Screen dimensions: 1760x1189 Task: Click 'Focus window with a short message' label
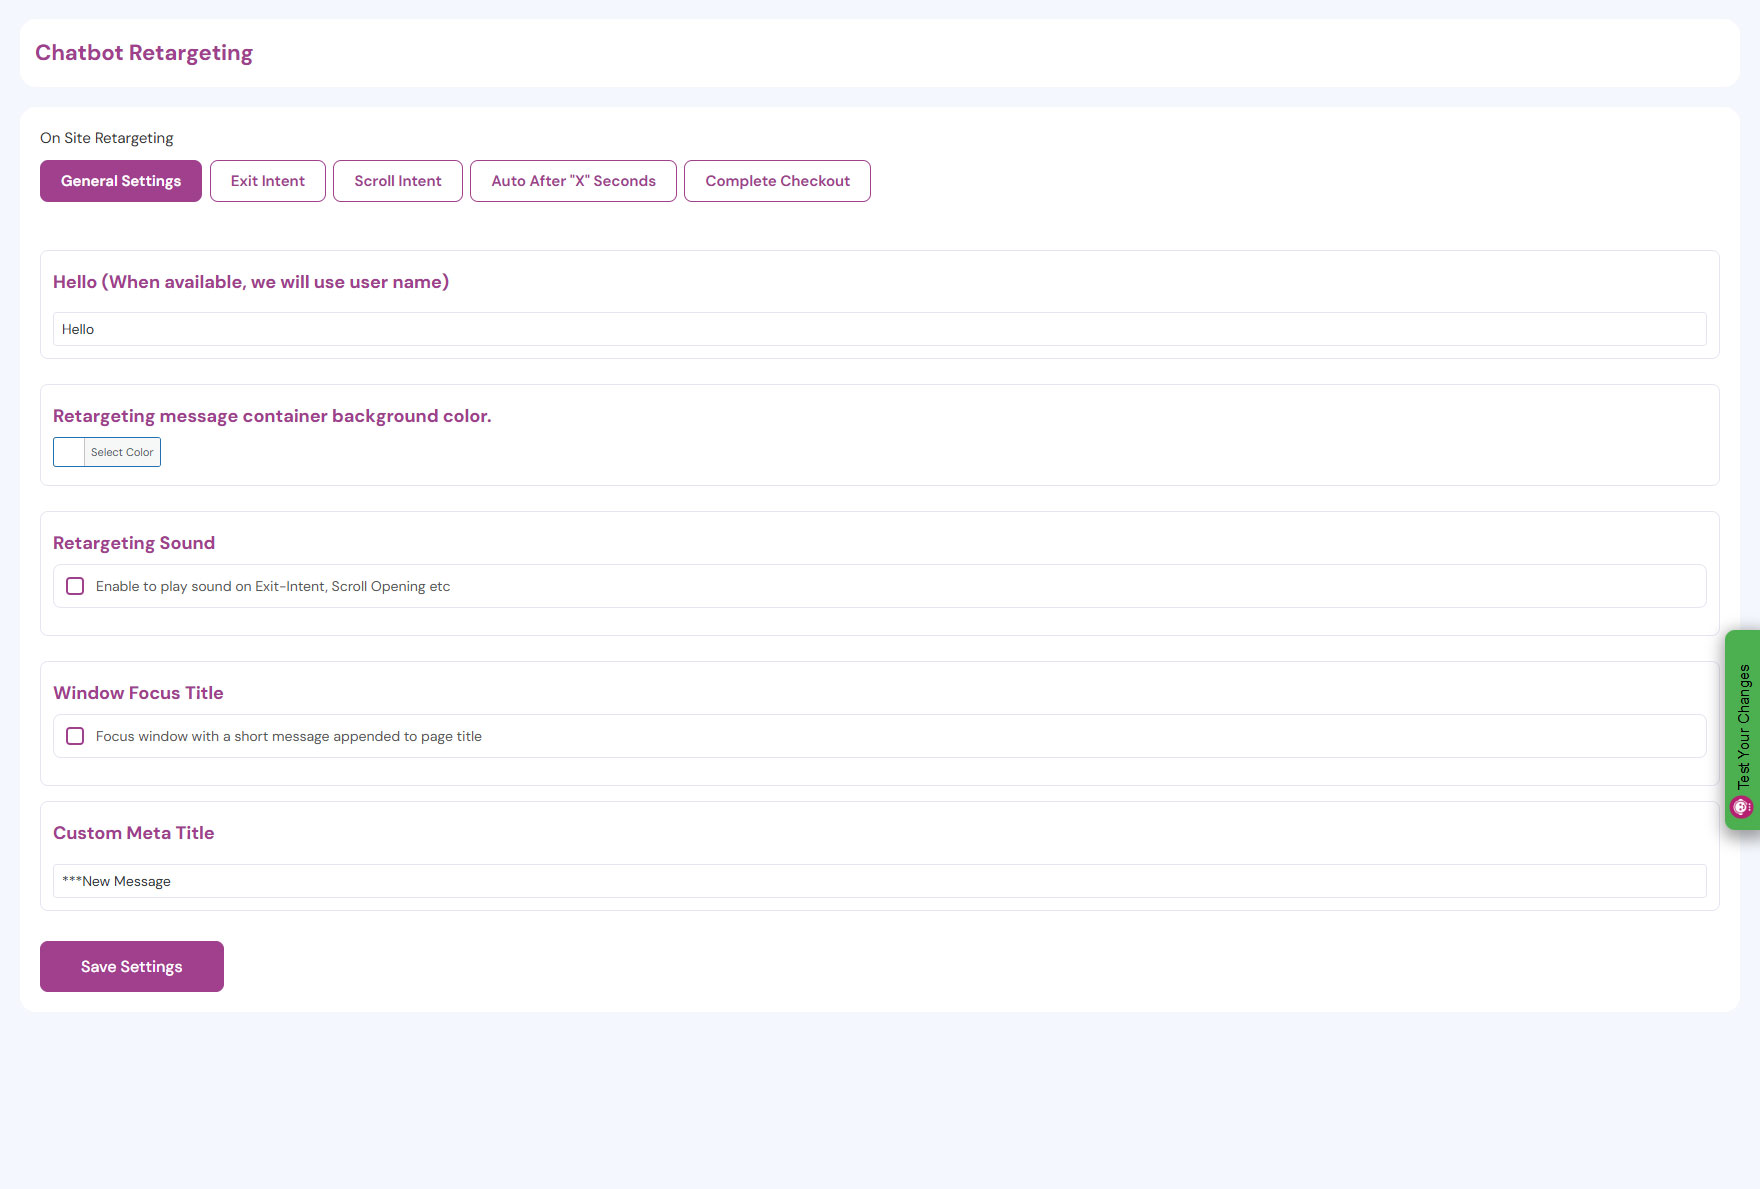click(288, 736)
